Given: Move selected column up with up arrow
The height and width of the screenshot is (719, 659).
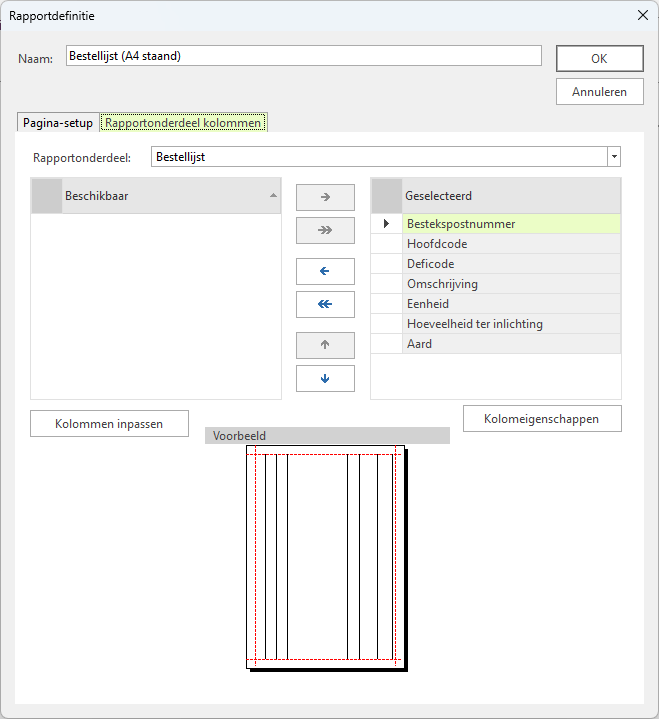Looking at the screenshot, I should [x=325, y=345].
